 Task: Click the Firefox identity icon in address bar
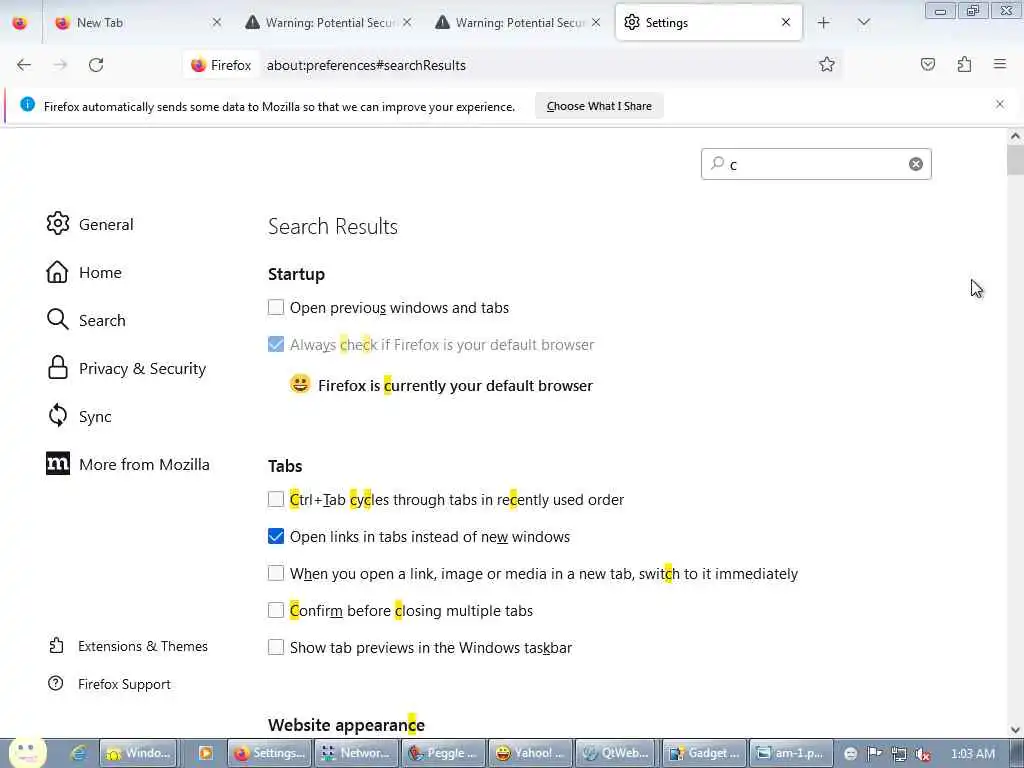point(221,65)
